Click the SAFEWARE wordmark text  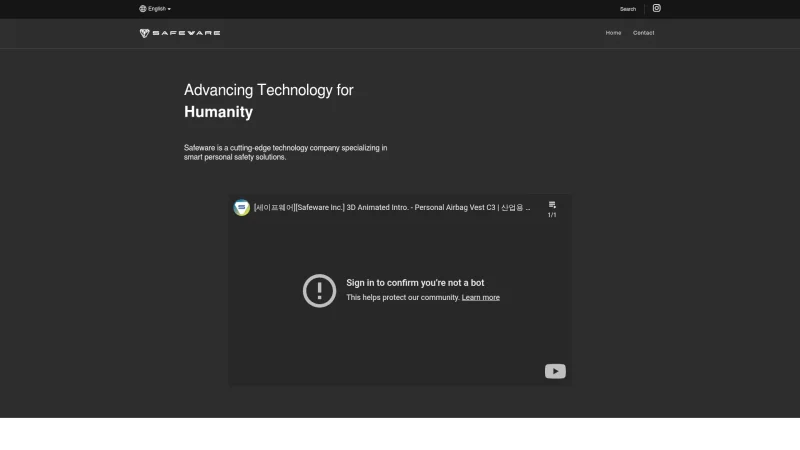click(186, 33)
